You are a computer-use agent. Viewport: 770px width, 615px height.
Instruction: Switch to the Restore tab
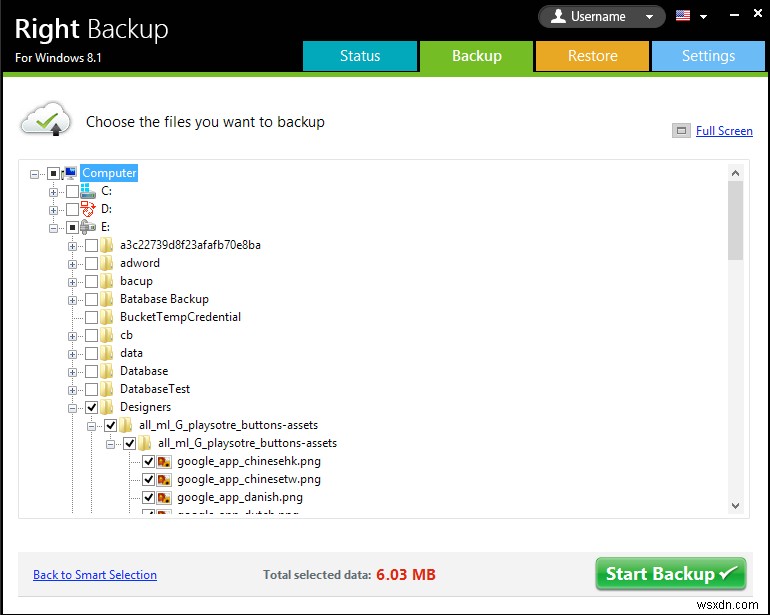coord(593,56)
